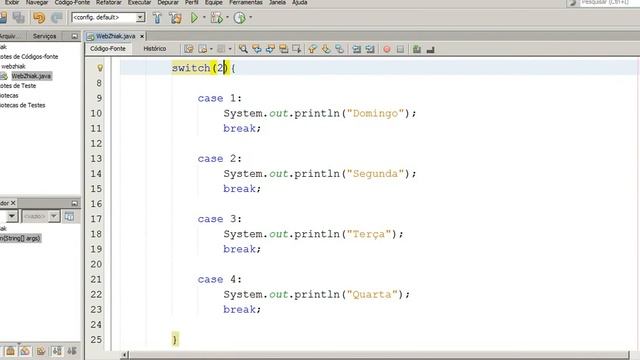Find previous occurrence icon
The image size is (640, 360).
257,49
